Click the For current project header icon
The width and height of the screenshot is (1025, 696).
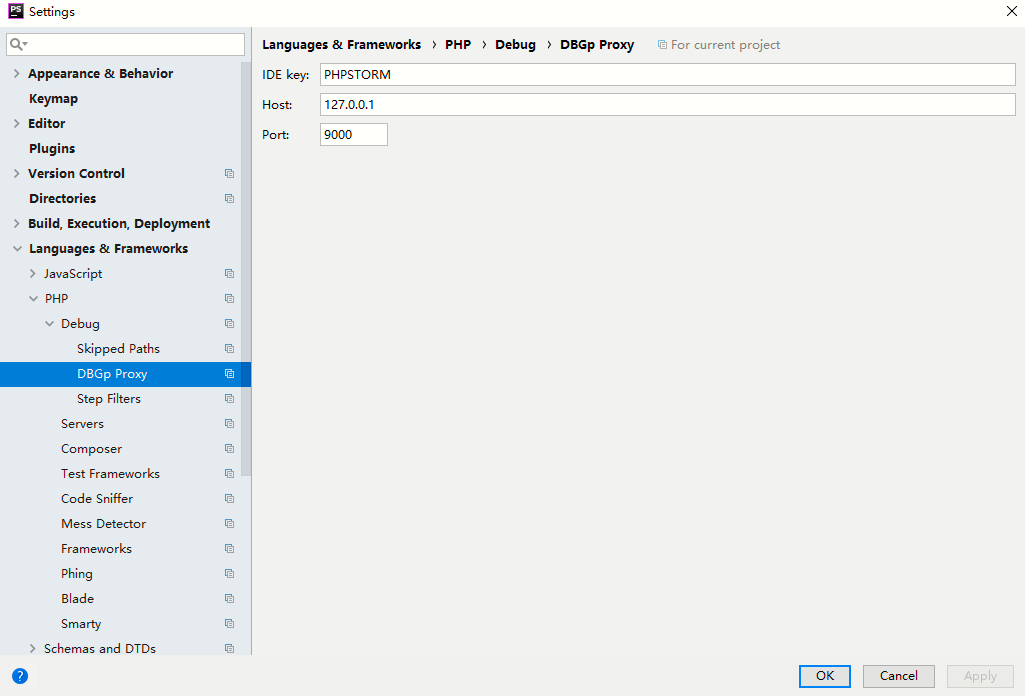coord(662,45)
